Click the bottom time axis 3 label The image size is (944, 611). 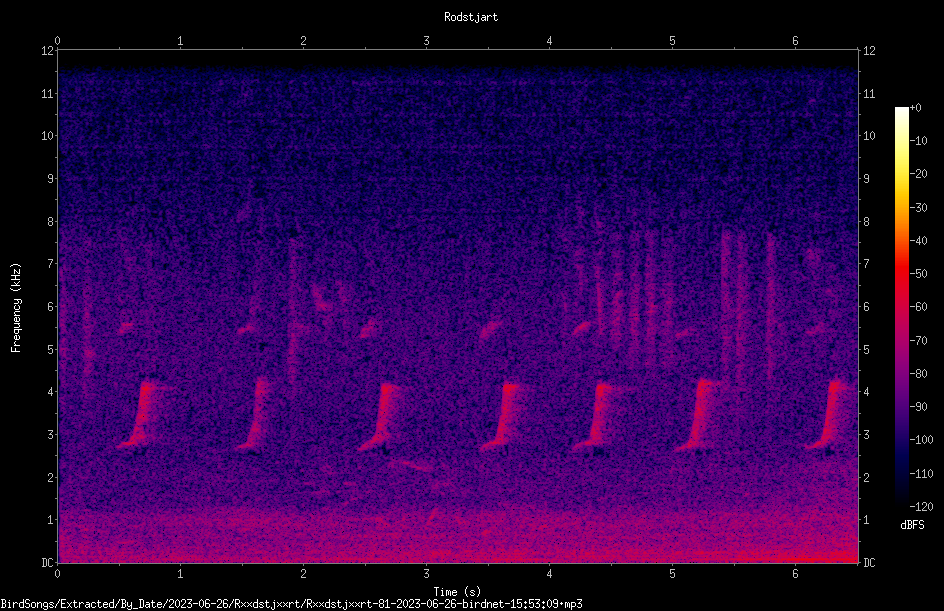426,574
